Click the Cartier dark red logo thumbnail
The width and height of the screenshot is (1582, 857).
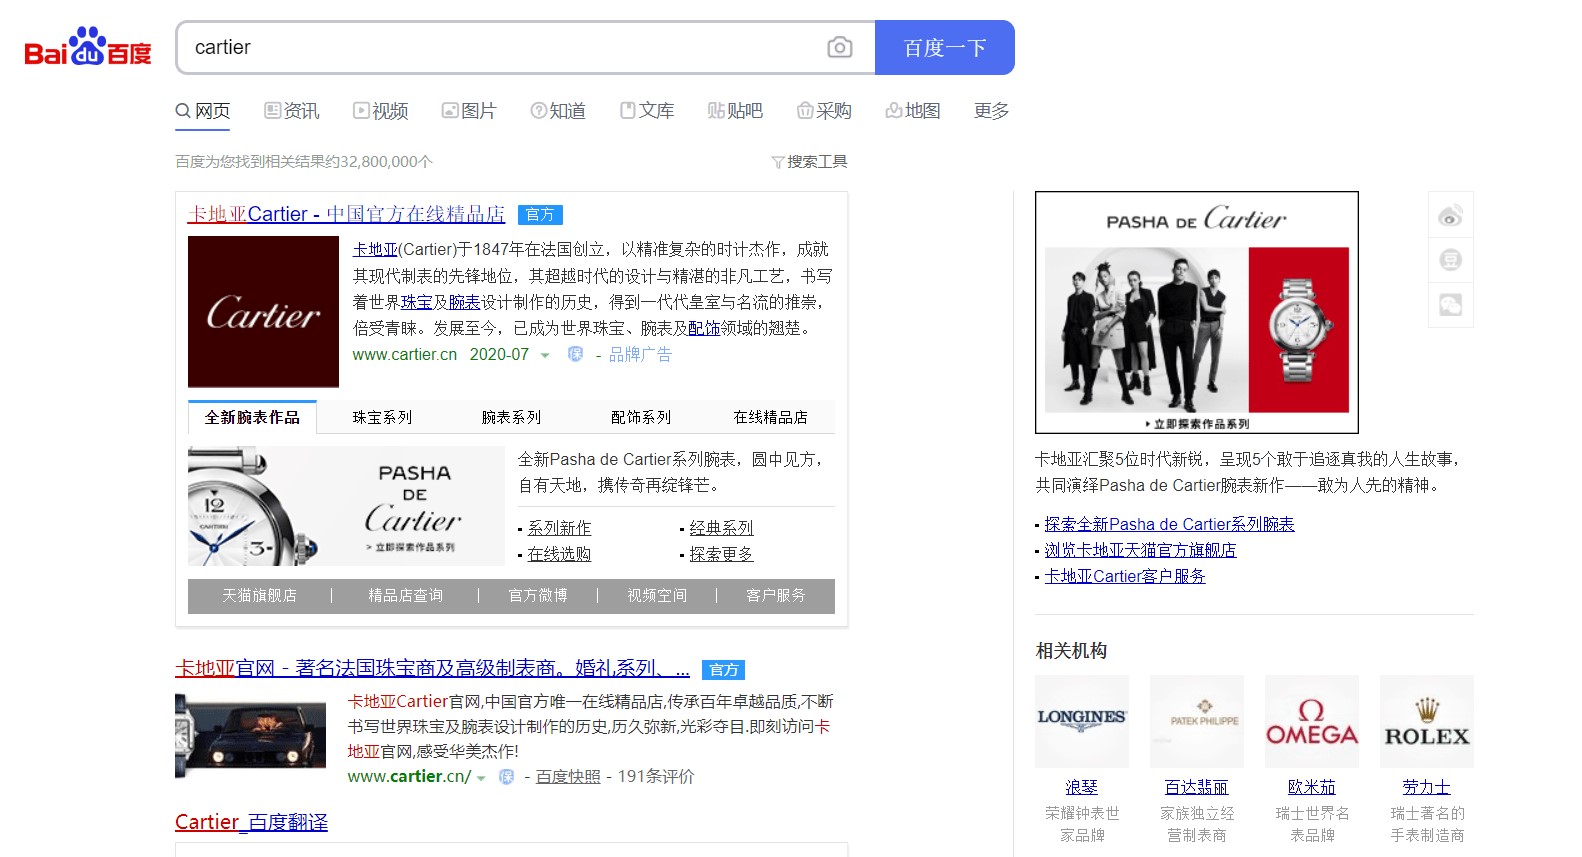tap(263, 312)
